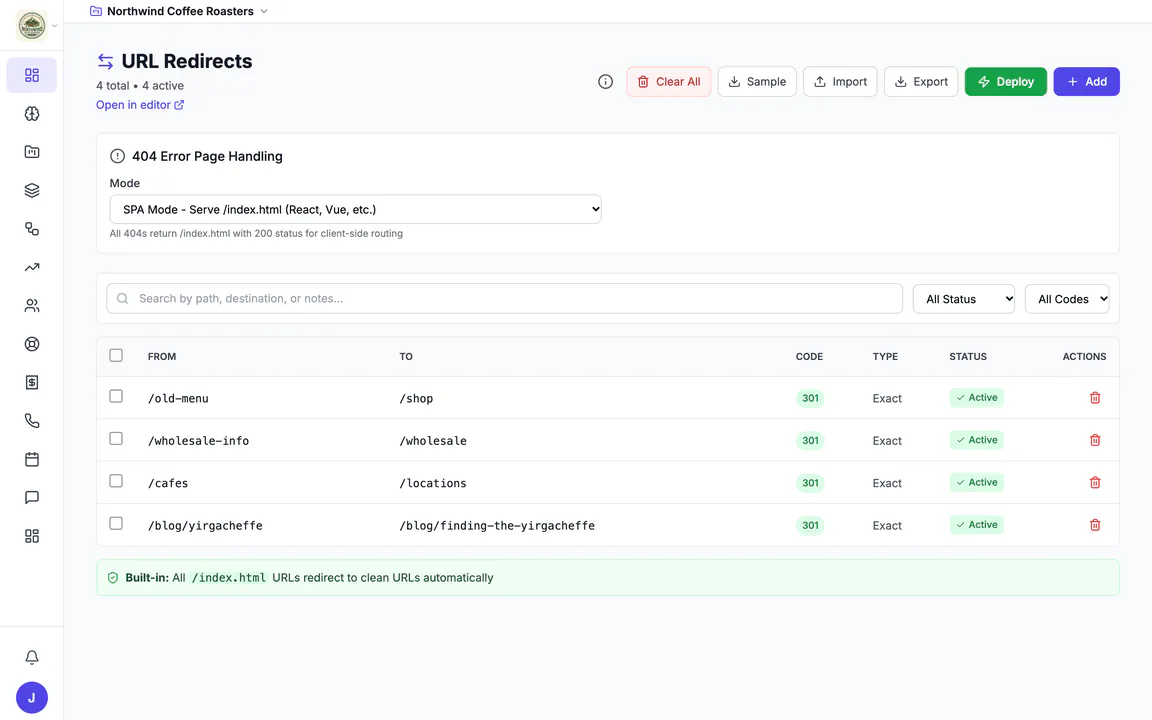Select the /blog/yirgacheffe row checkbox
The image size is (1152, 720).
pos(116,523)
